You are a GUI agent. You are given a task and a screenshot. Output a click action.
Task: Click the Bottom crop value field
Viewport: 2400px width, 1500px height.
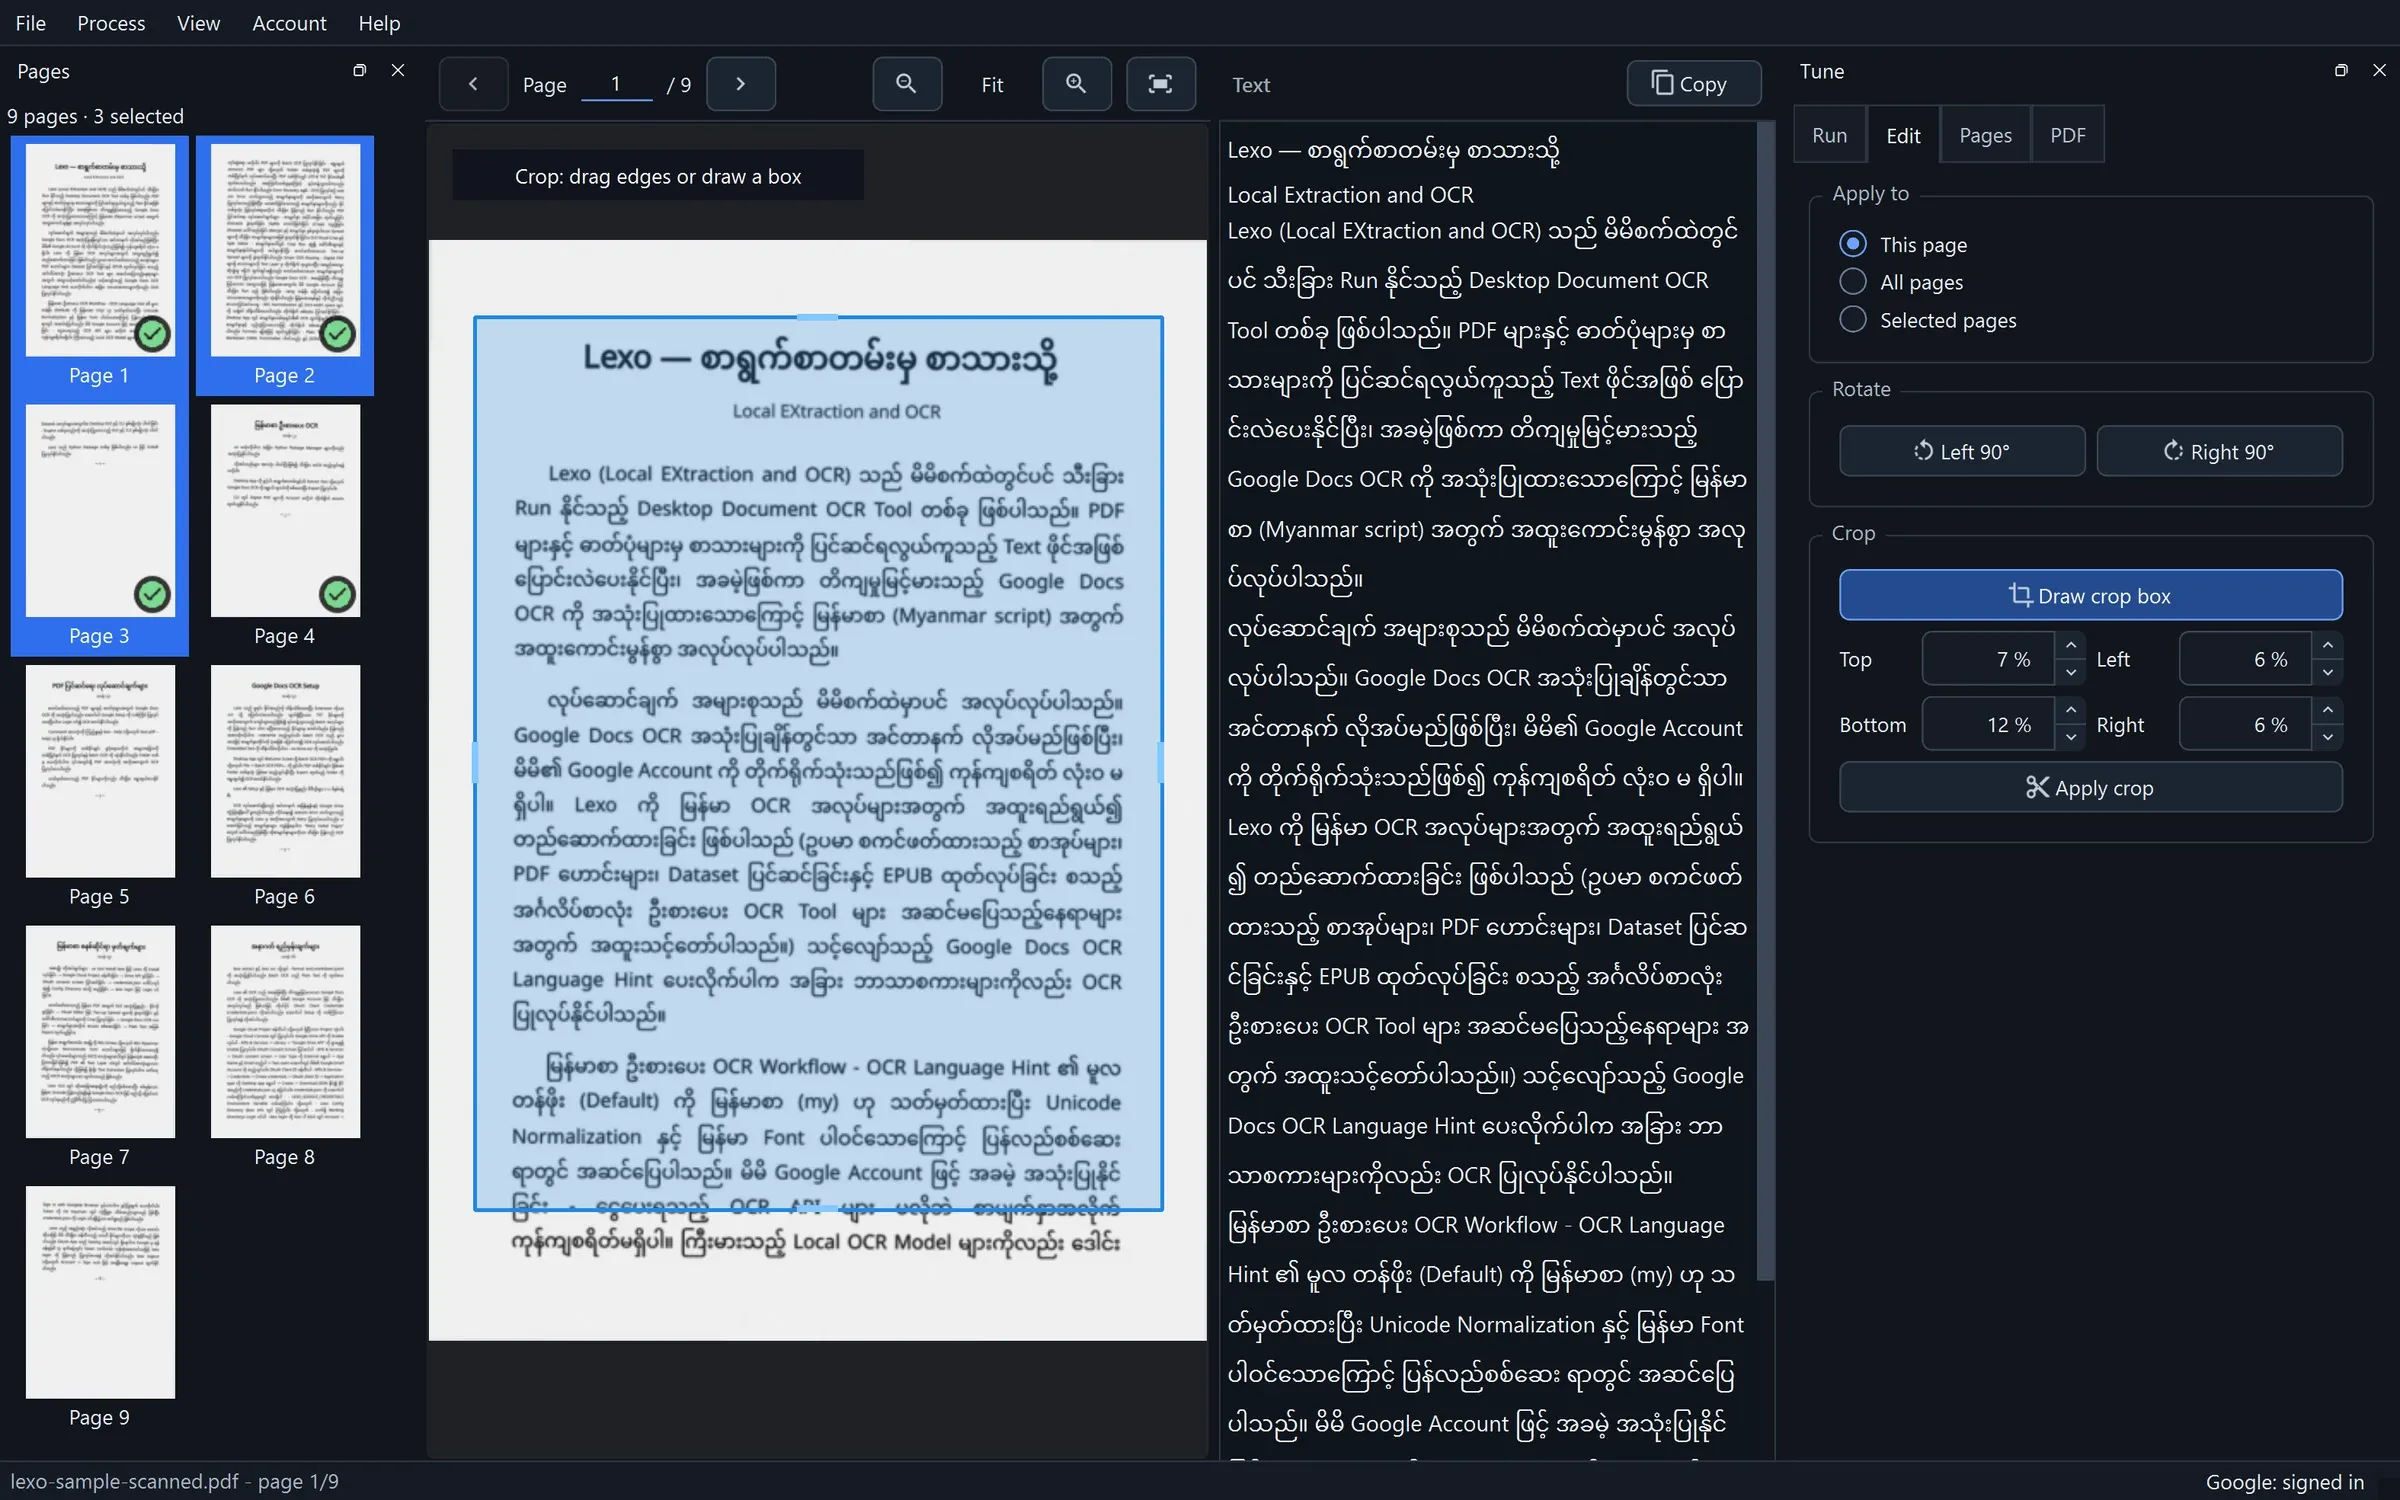point(1988,724)
